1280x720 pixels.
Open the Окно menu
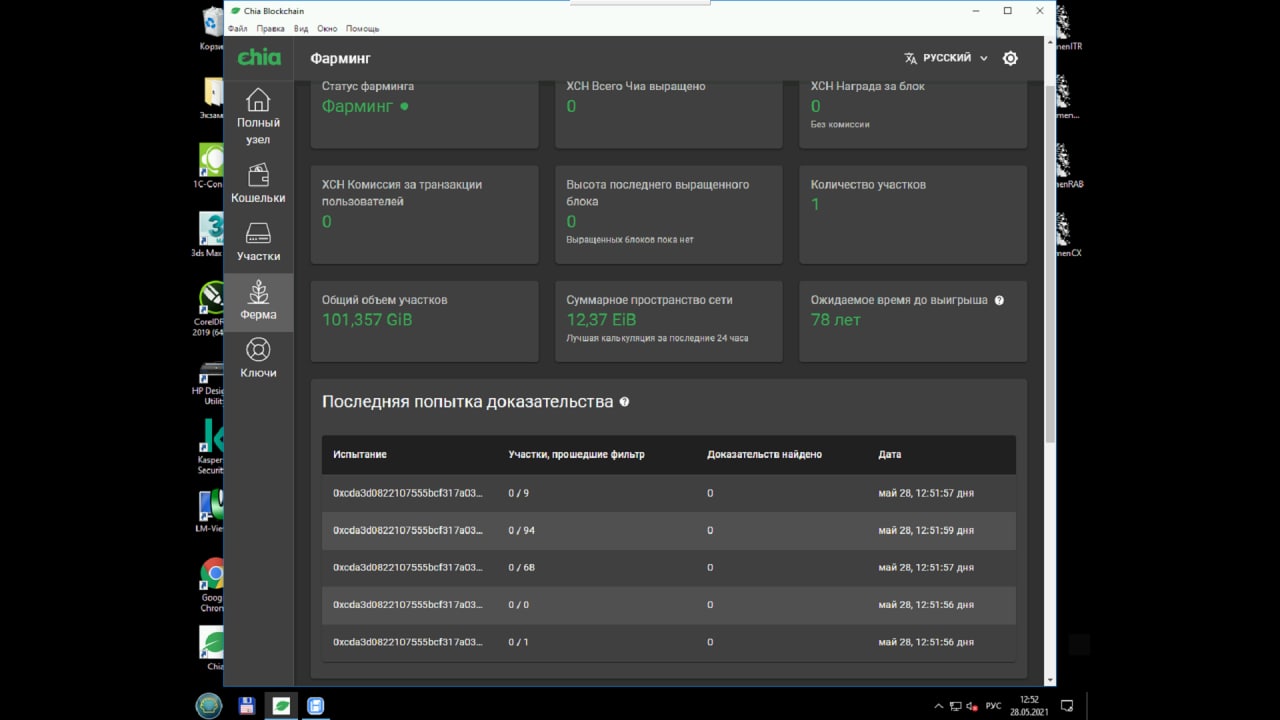(x=327, y=29)
